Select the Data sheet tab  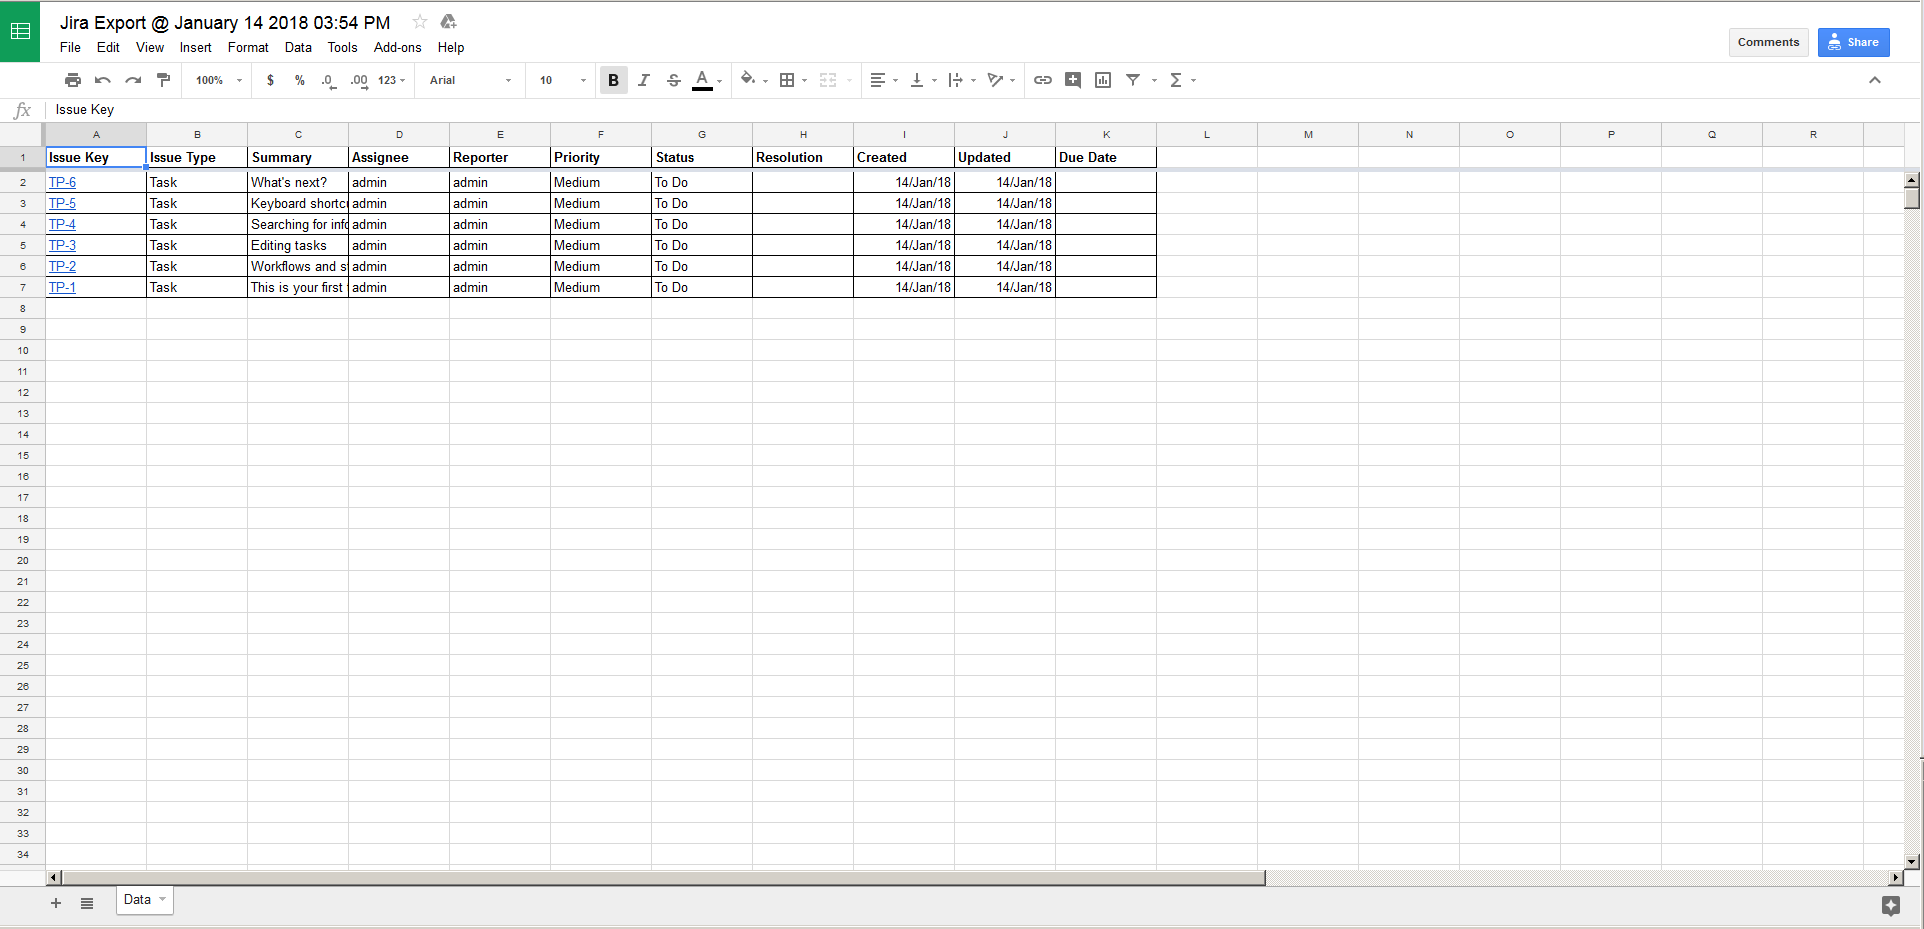[x=138, y=900]
